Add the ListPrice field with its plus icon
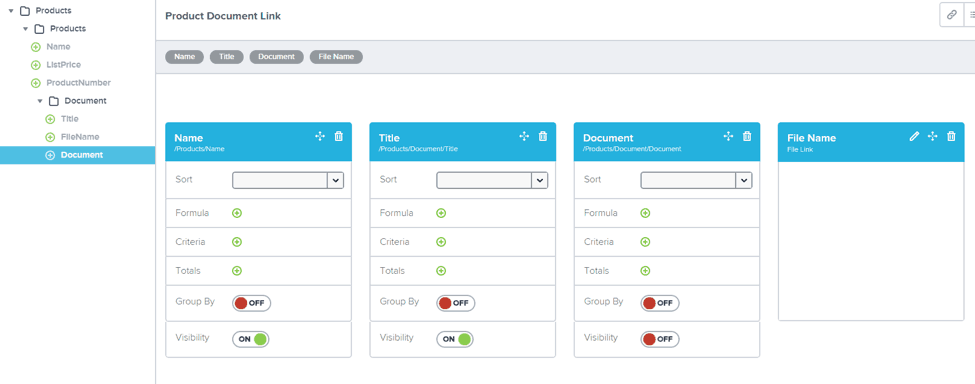975x384 pixels. [35, 65]
